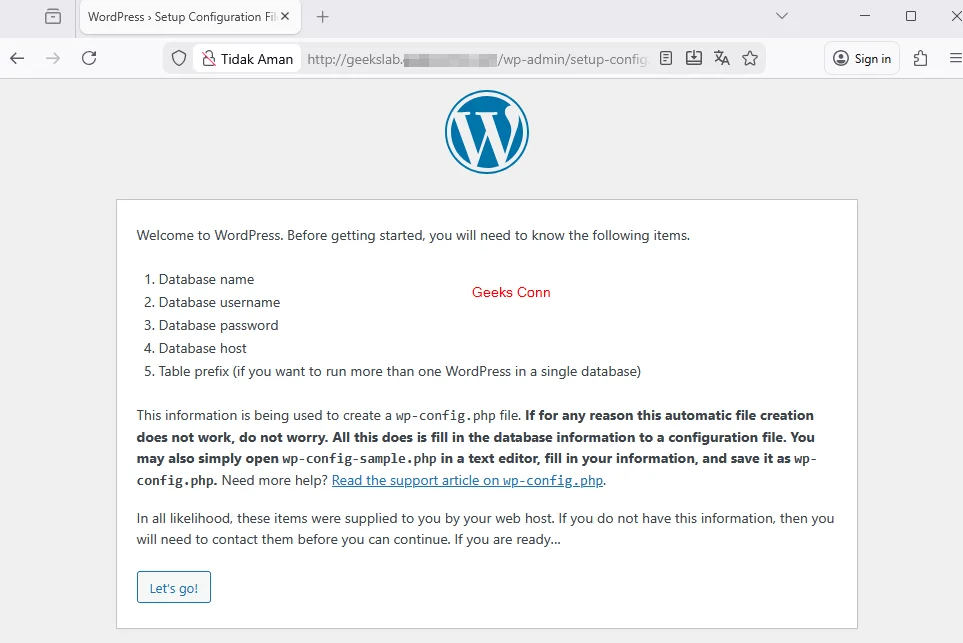Go forward to the next page

[53, 59]
